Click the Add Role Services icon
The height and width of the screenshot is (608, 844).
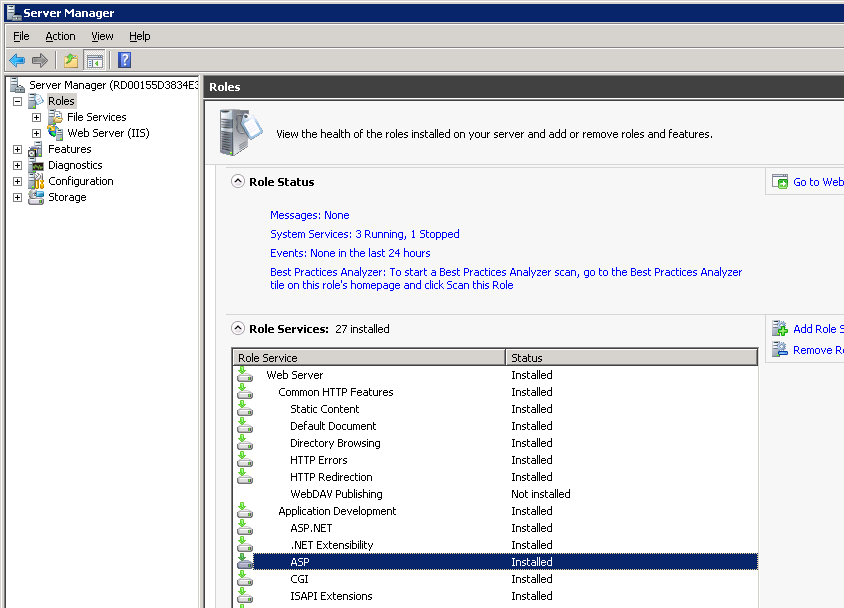[780, 329]
